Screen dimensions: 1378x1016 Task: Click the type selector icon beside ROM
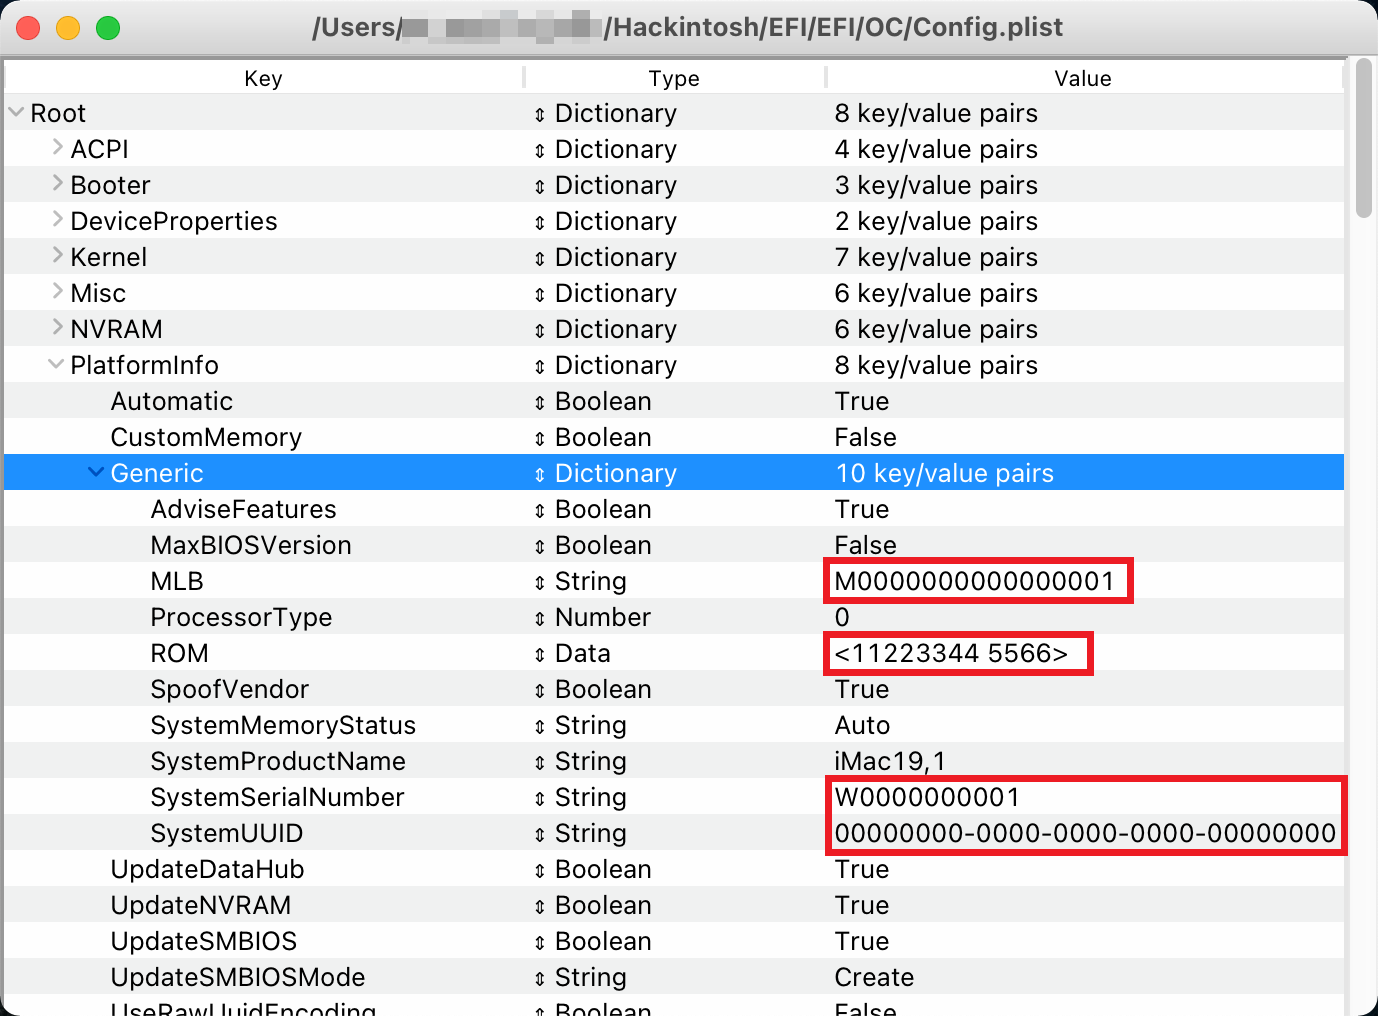coord(540,653)
